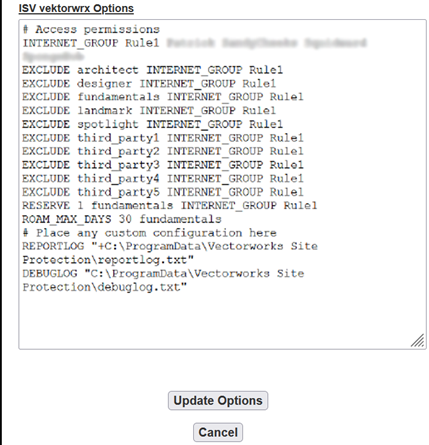Click on the EXCLUDE third_party1 line
The width and height of the screenshot is (429, 445).
163,138
